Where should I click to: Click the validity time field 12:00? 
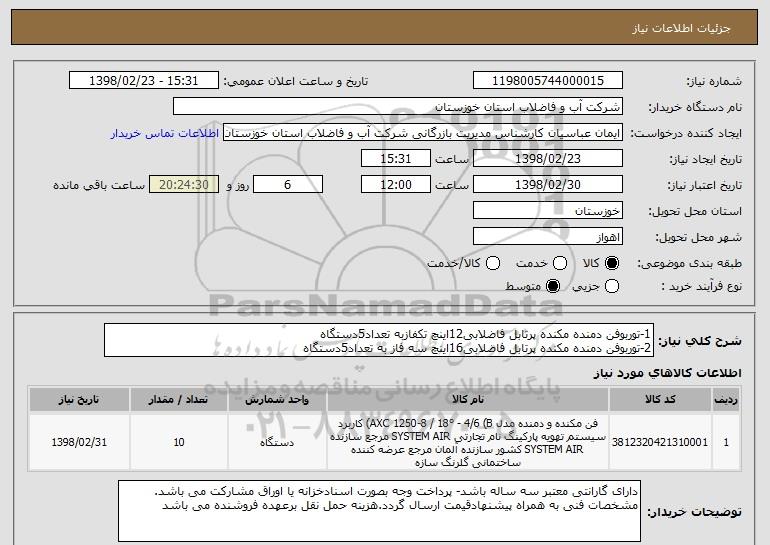point(396,185)
